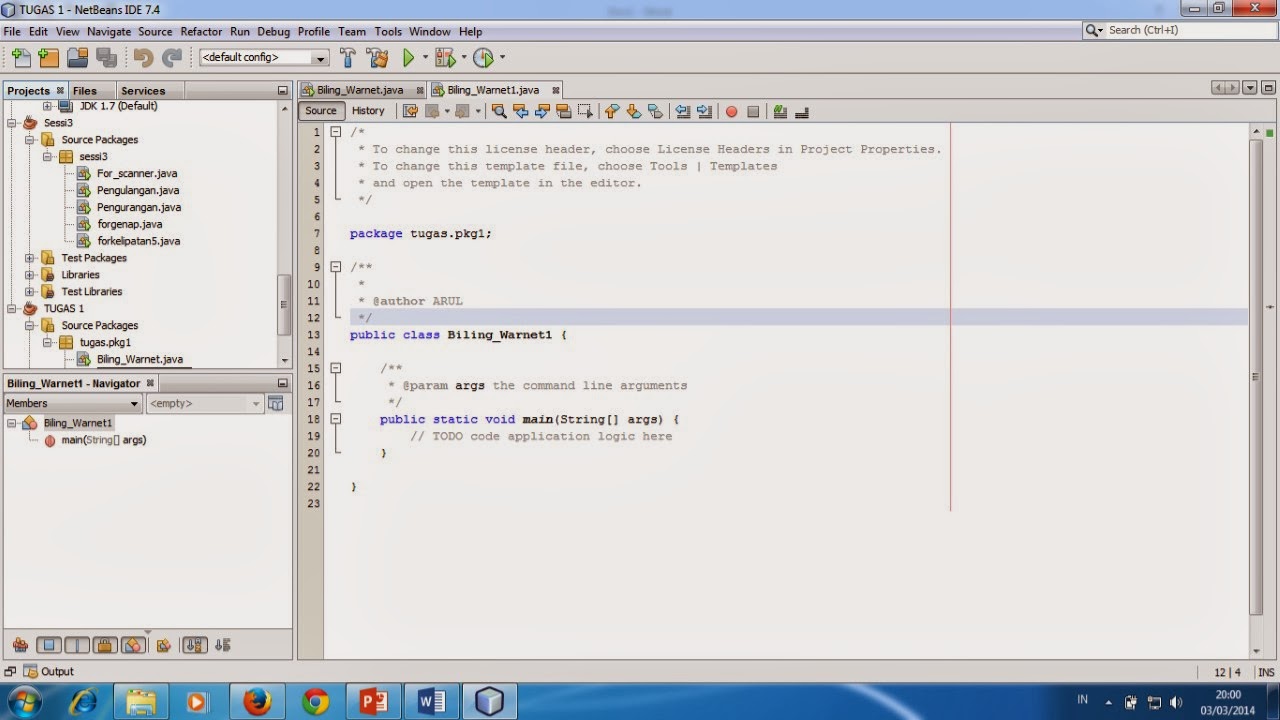Screen dimensions: 1280x720
Task: Run the project with the green Run icon
Action: [x=408, y=57]
